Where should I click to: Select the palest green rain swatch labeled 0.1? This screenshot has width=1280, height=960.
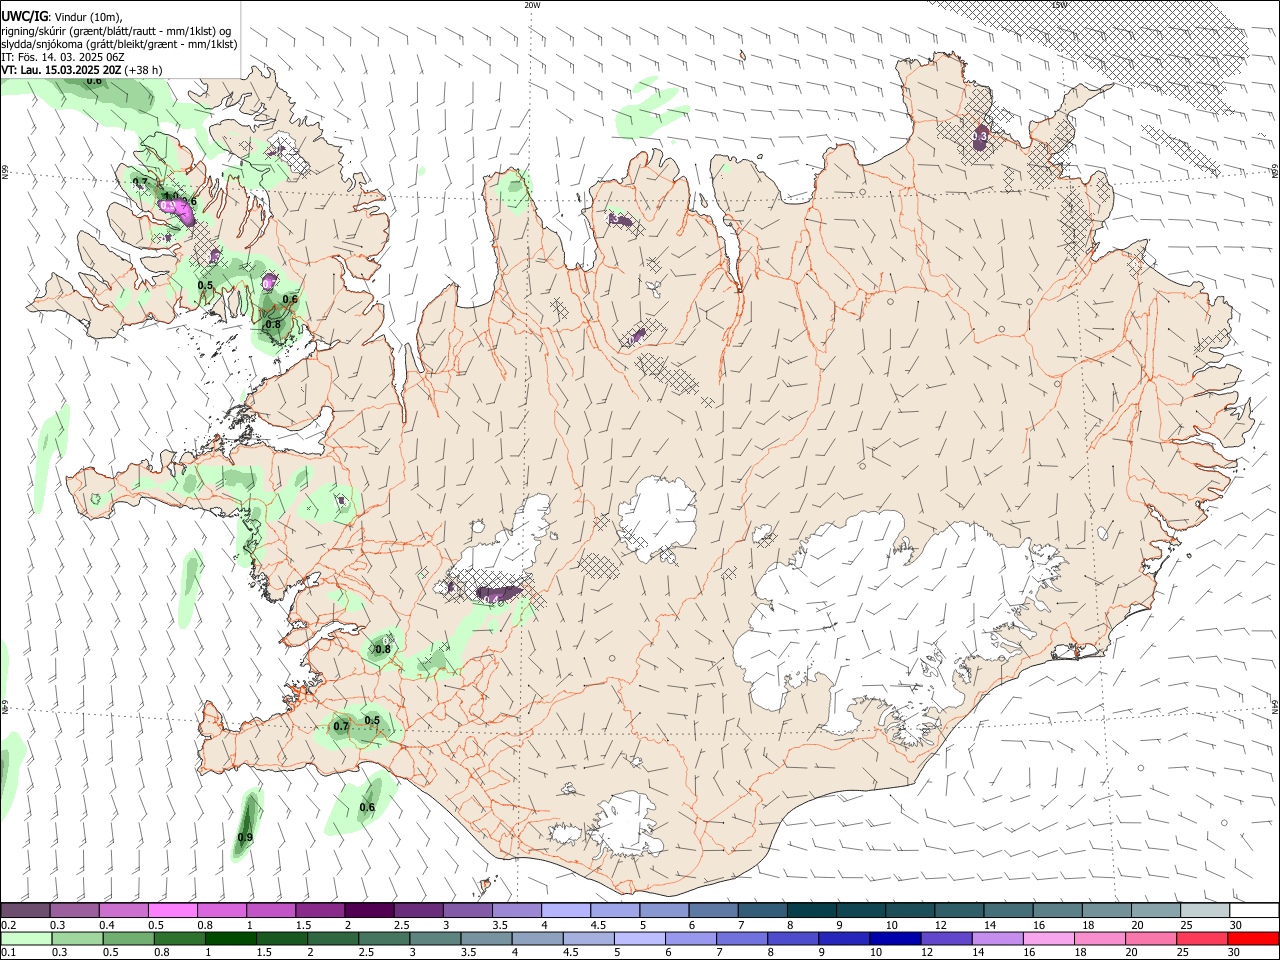click(x=26, y=938)
